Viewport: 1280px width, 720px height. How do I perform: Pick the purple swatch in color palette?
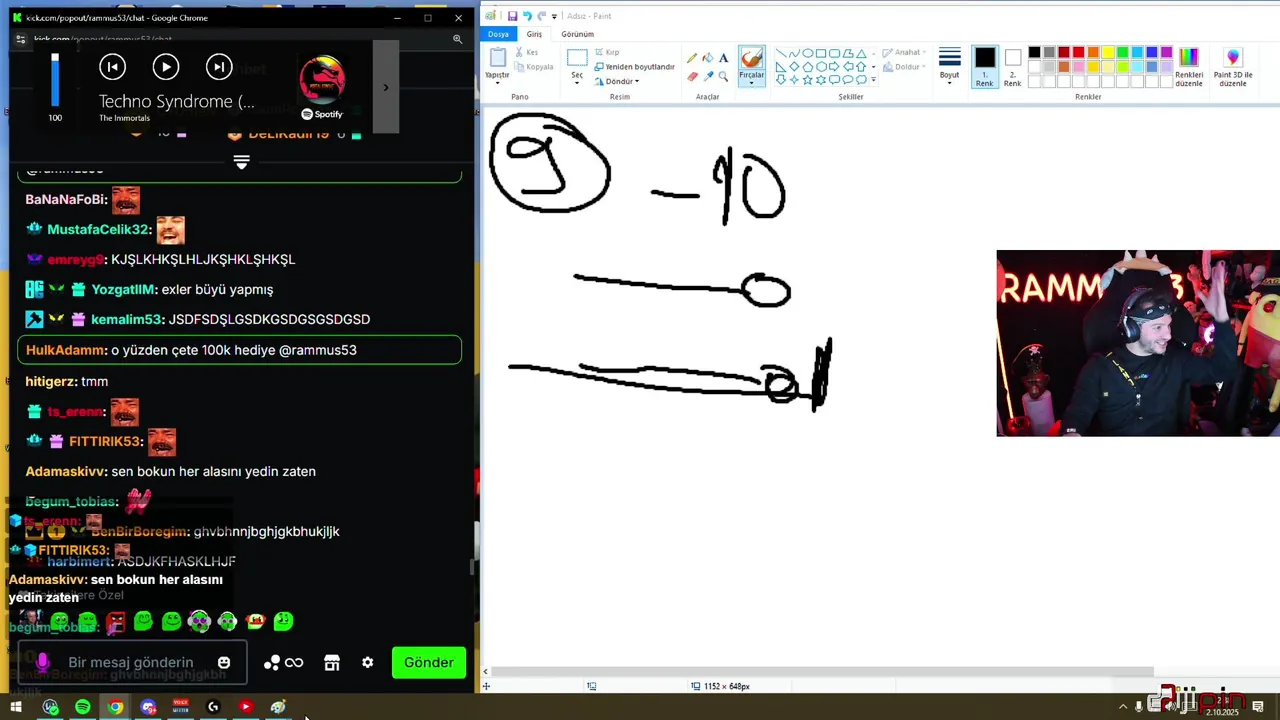(x=1166, y=52)
